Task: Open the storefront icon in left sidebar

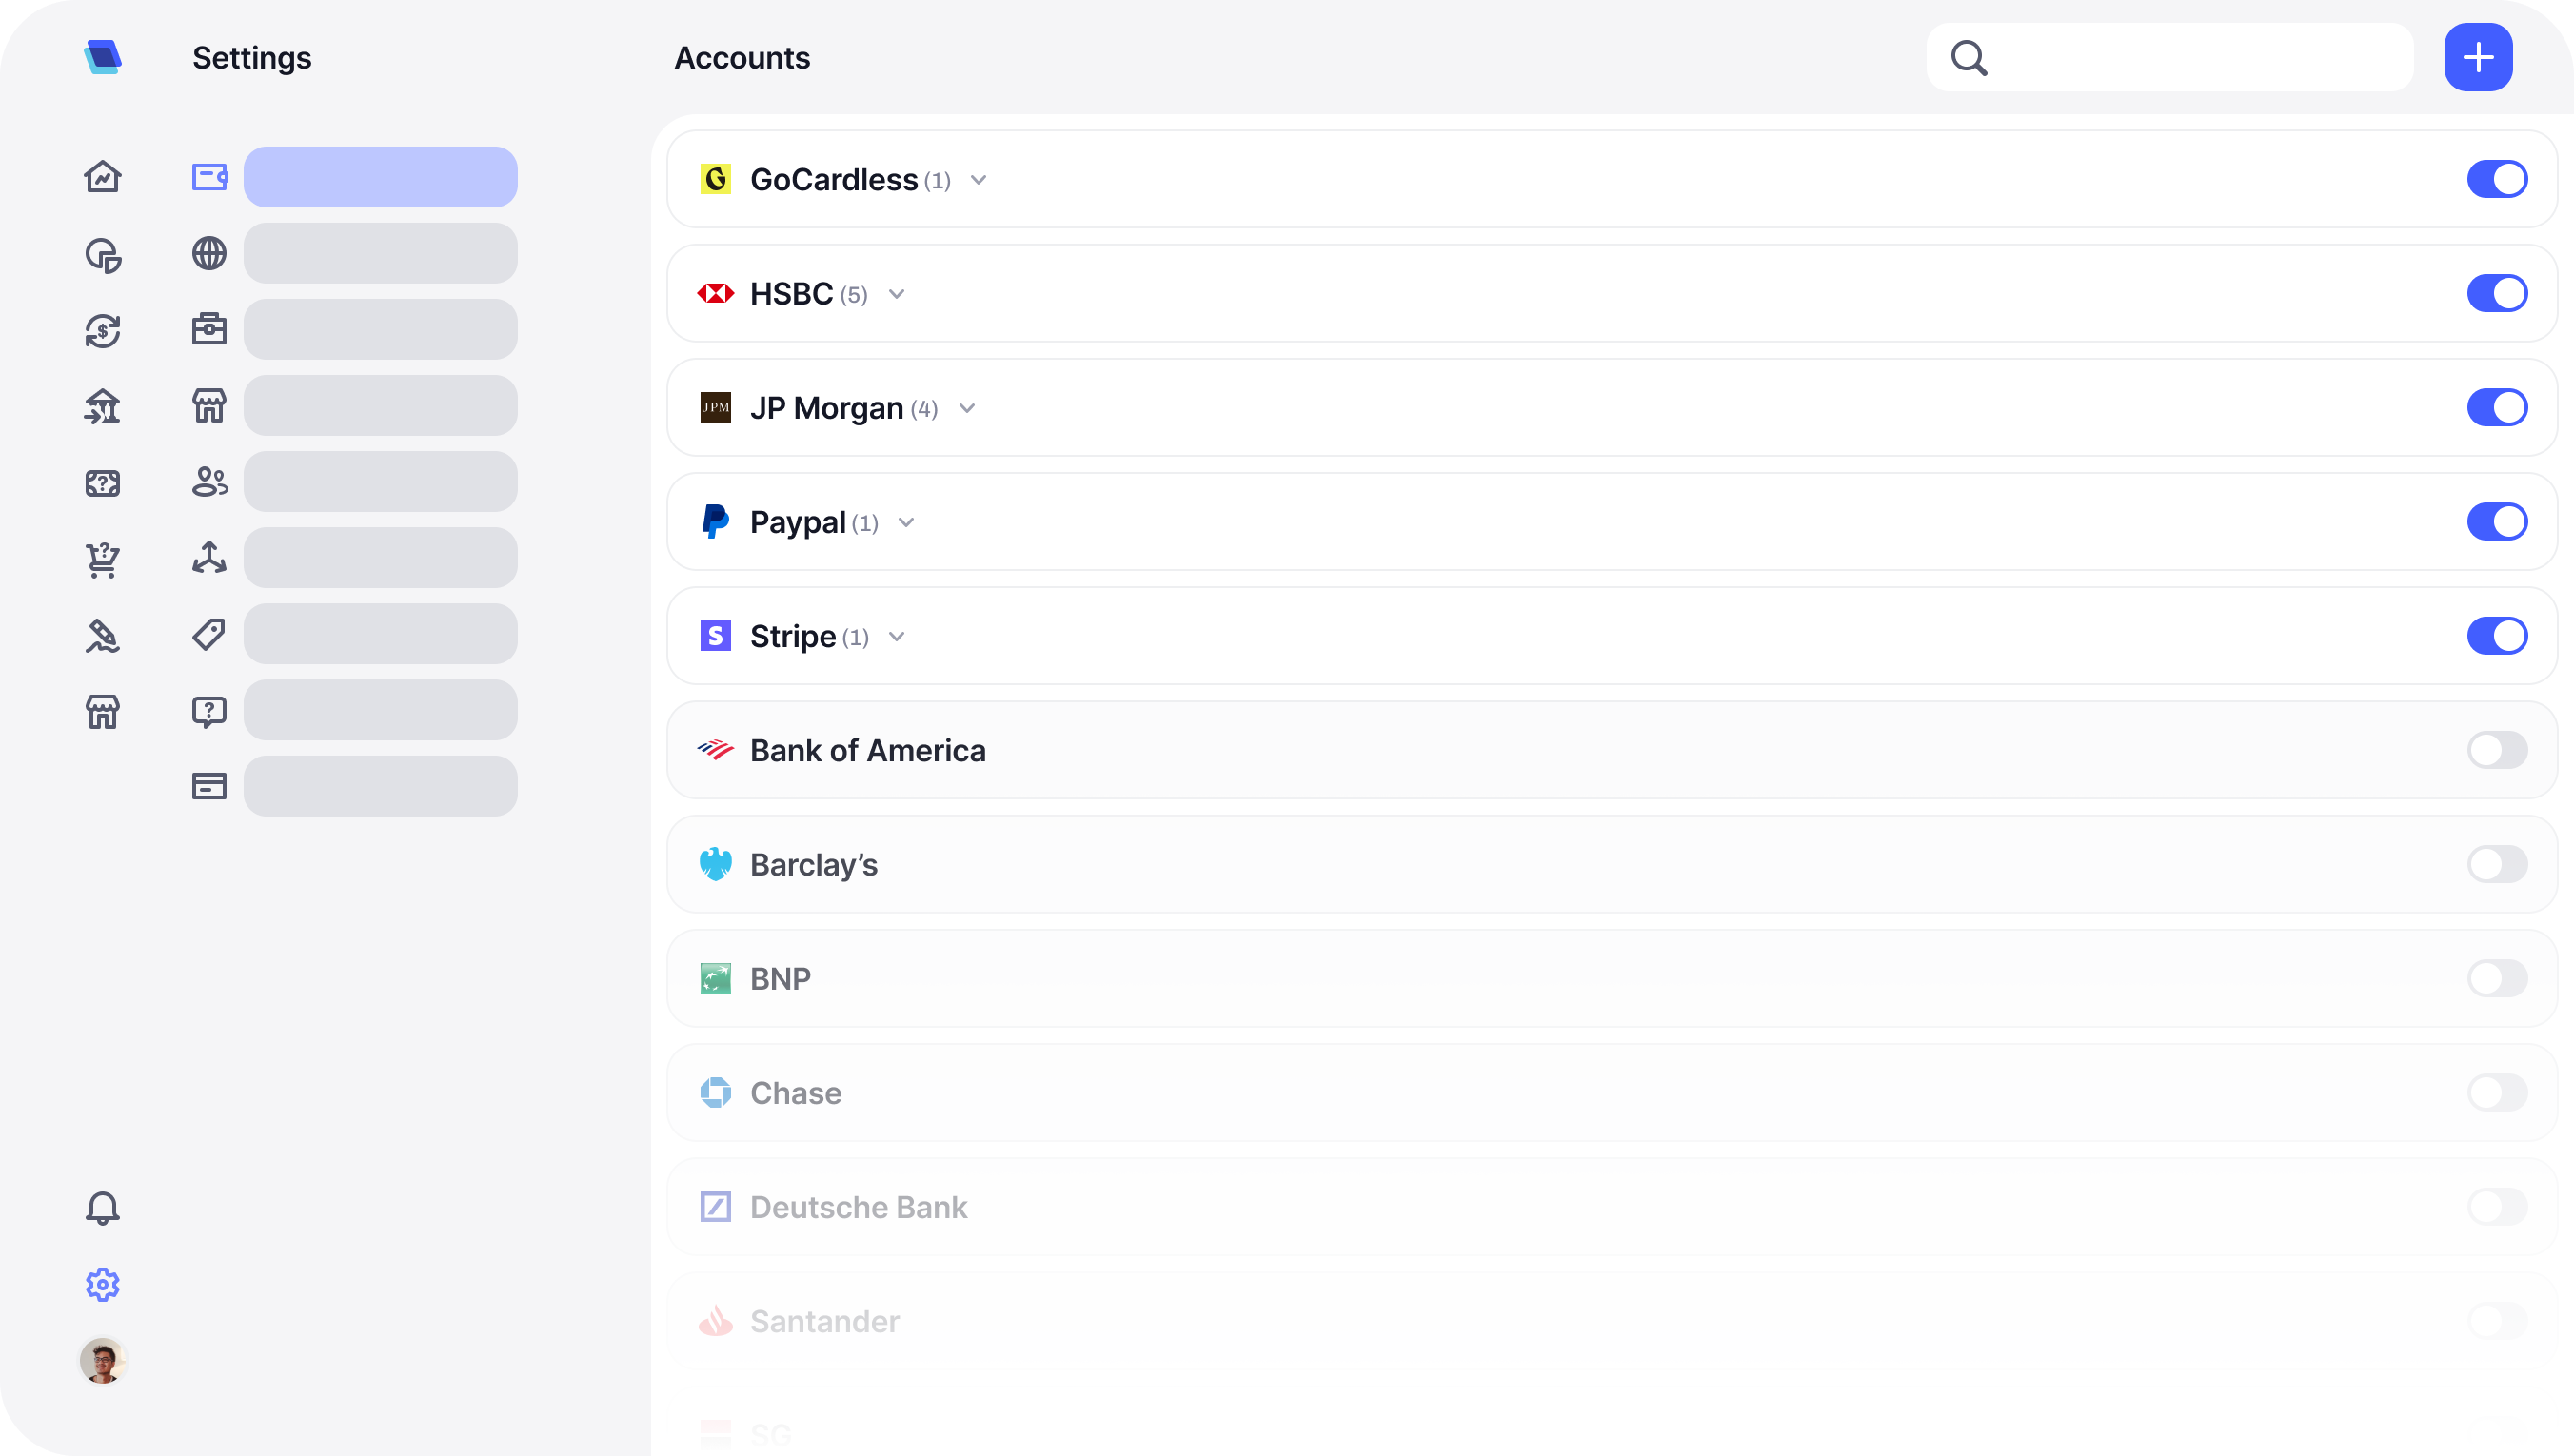Action: click(102, 711)
